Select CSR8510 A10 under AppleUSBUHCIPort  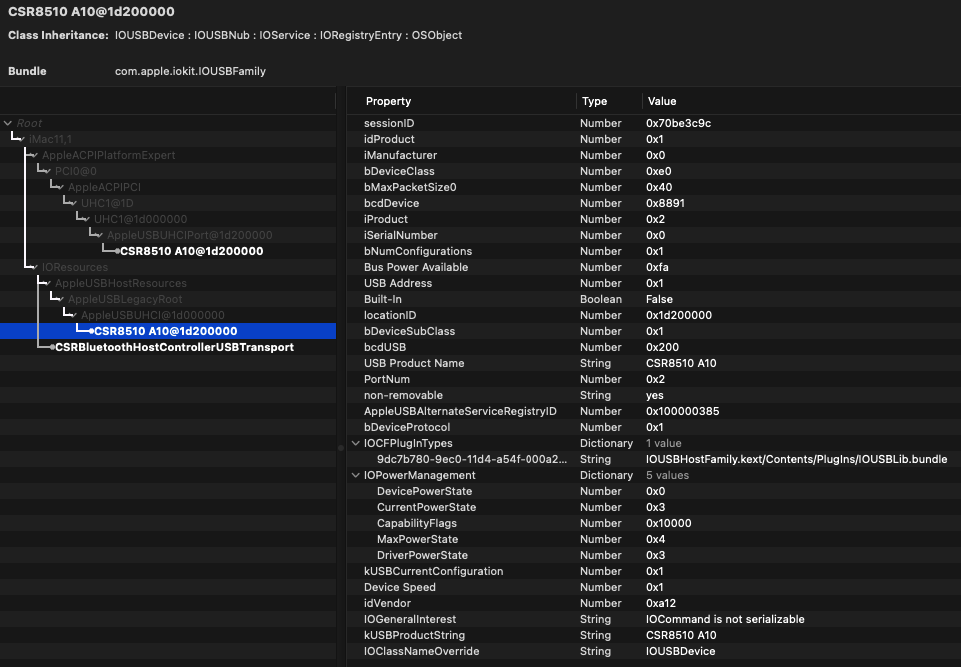tap(191, 251)
